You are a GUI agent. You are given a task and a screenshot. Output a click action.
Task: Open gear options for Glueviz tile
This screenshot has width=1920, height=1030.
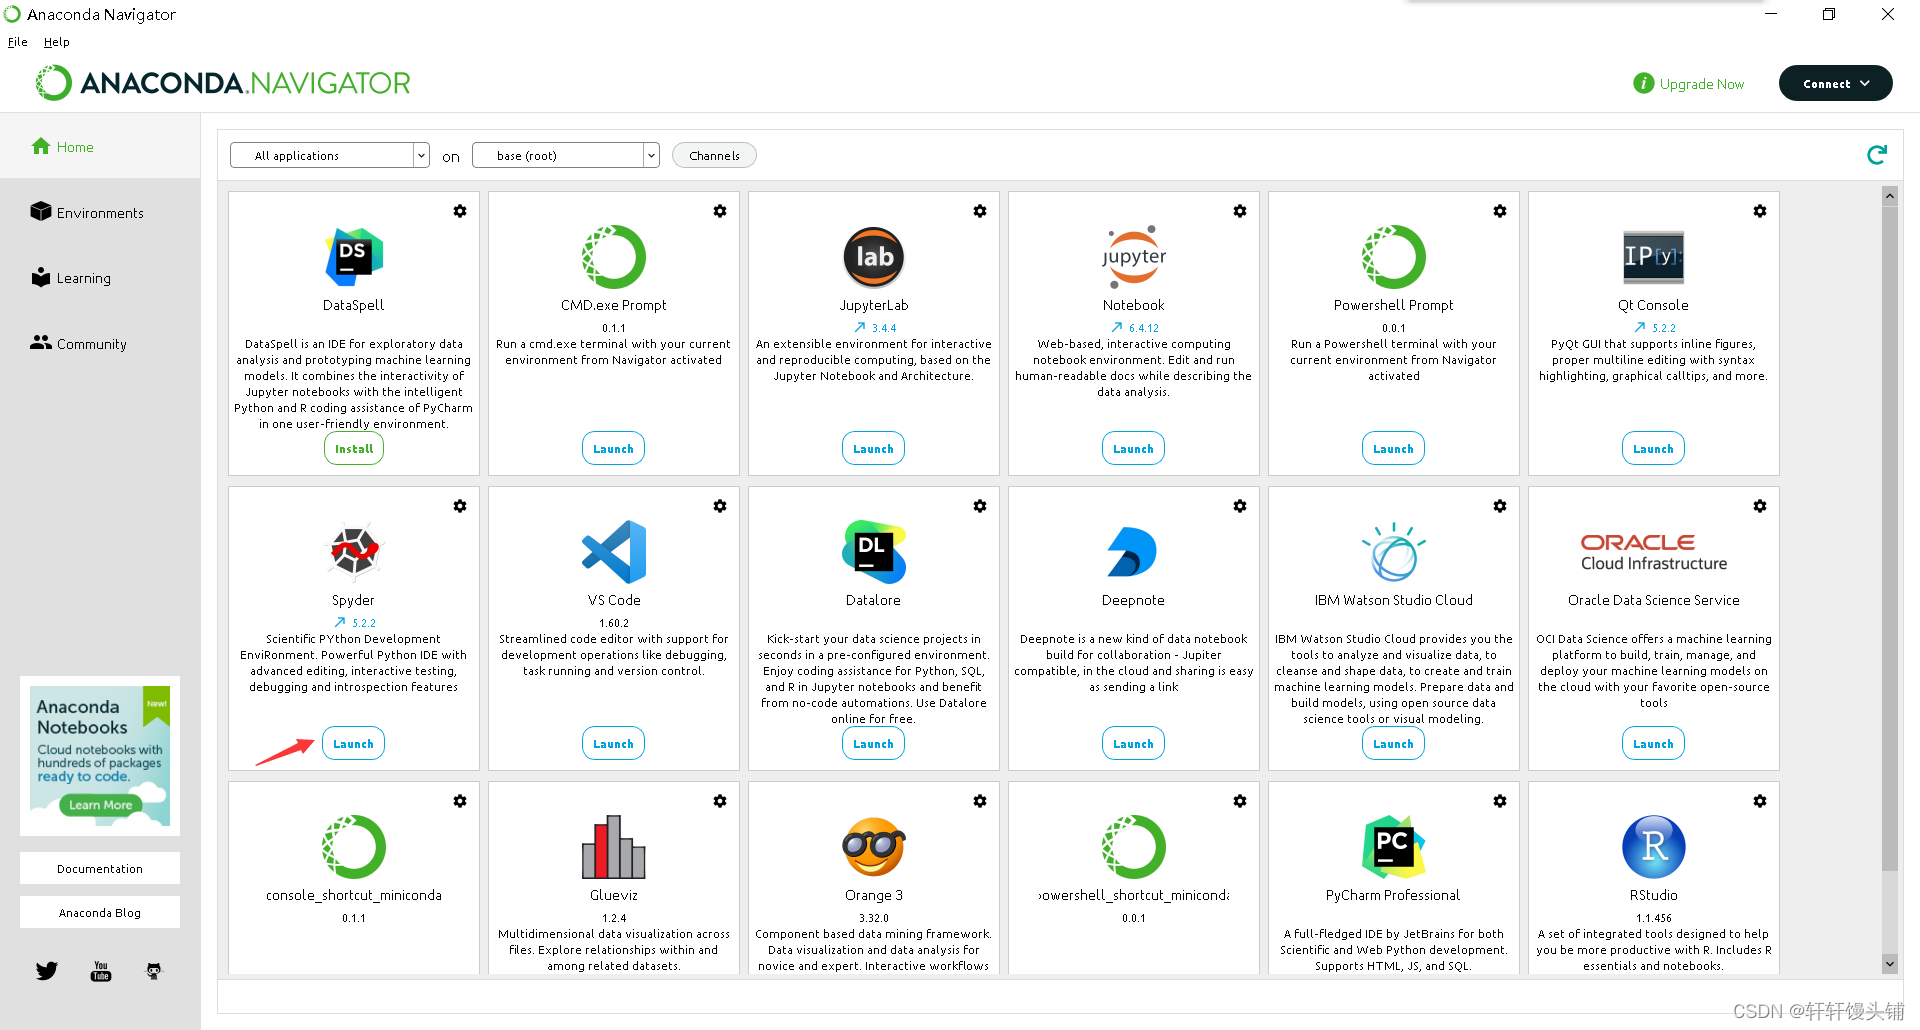tap(720, 801)
